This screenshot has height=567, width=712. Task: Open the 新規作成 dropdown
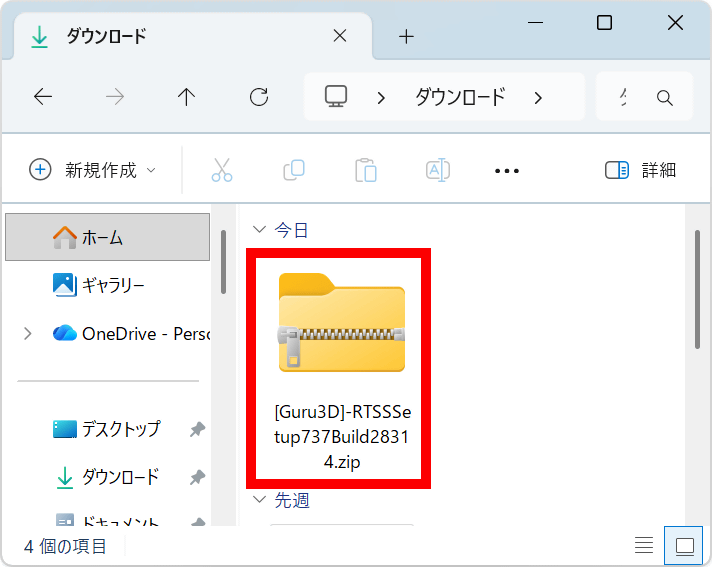pyautogui.click(x=93, y=170)
